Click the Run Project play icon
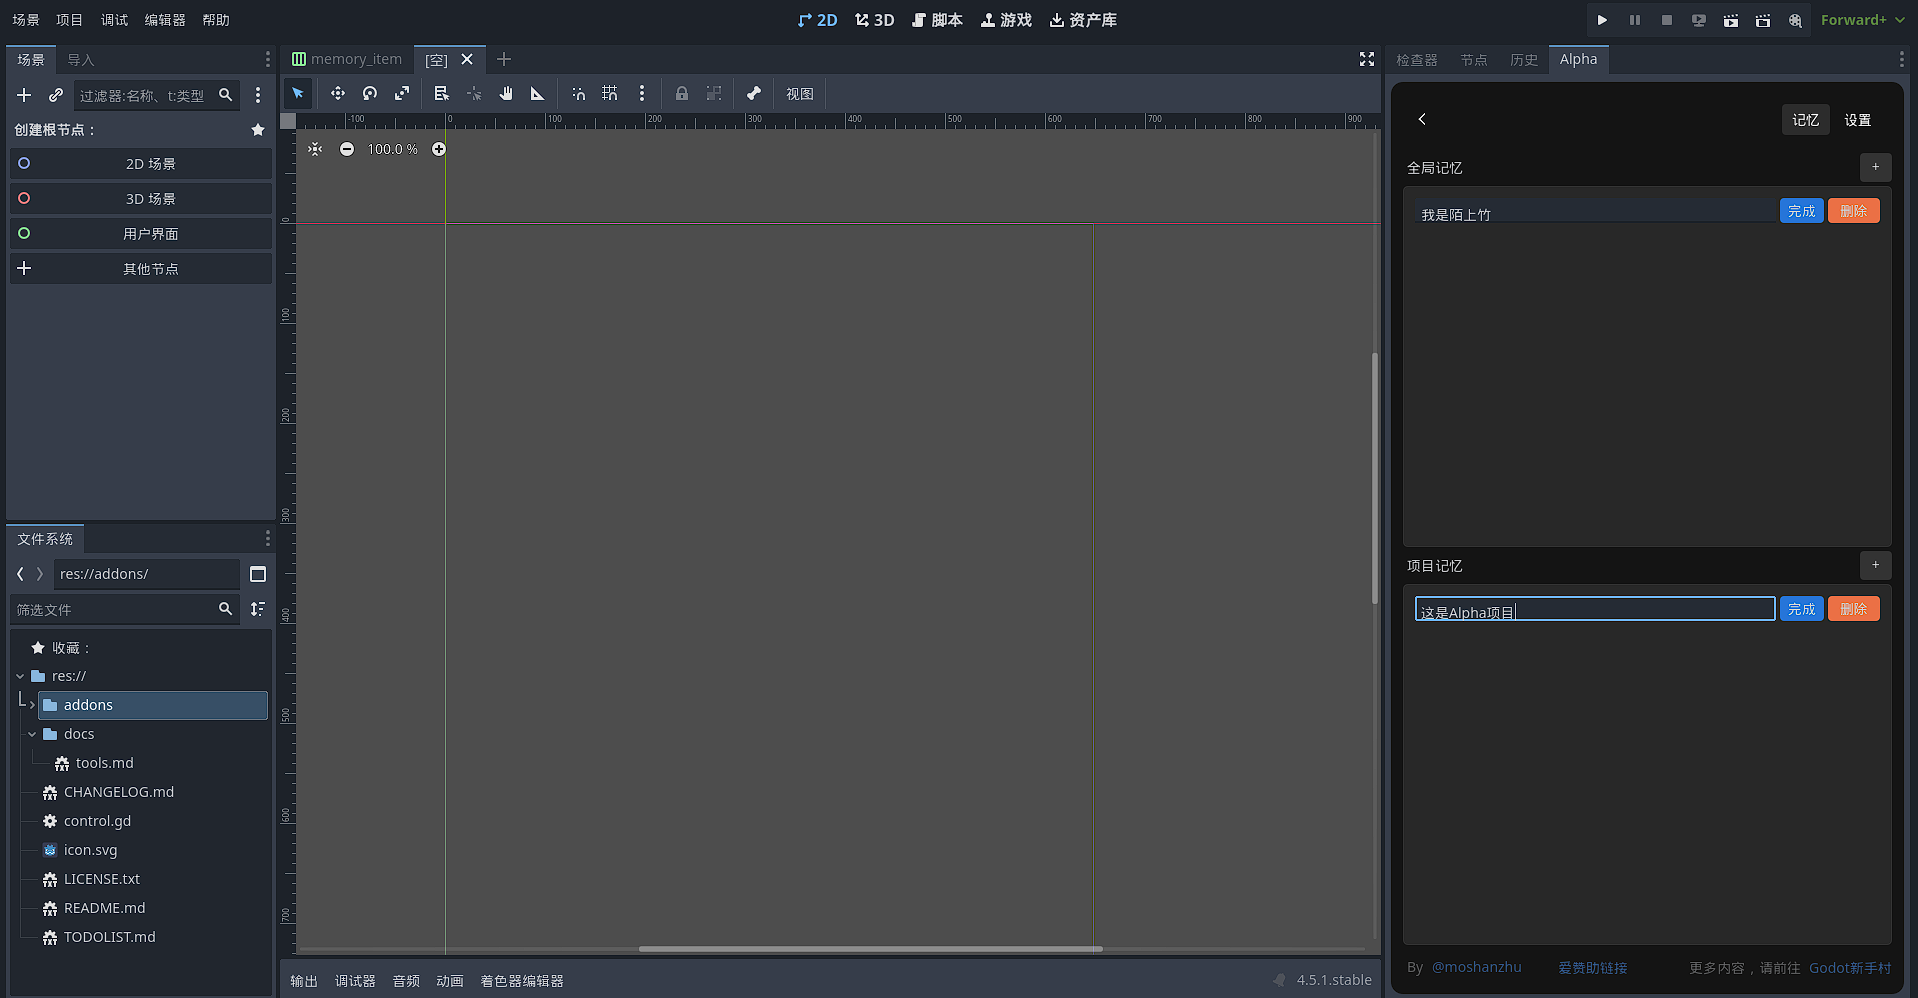The height and width of the screenshot is (998, 1918). 1602,20
